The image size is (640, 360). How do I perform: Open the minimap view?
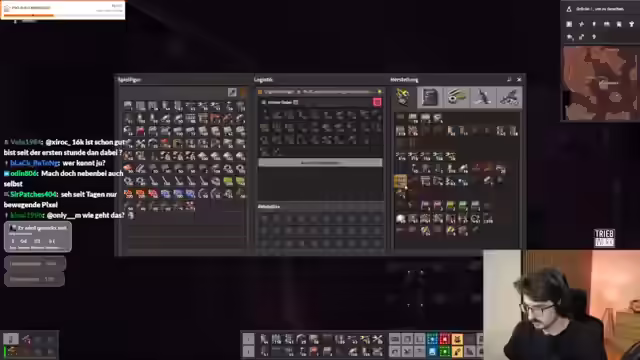tap(600, 83)
